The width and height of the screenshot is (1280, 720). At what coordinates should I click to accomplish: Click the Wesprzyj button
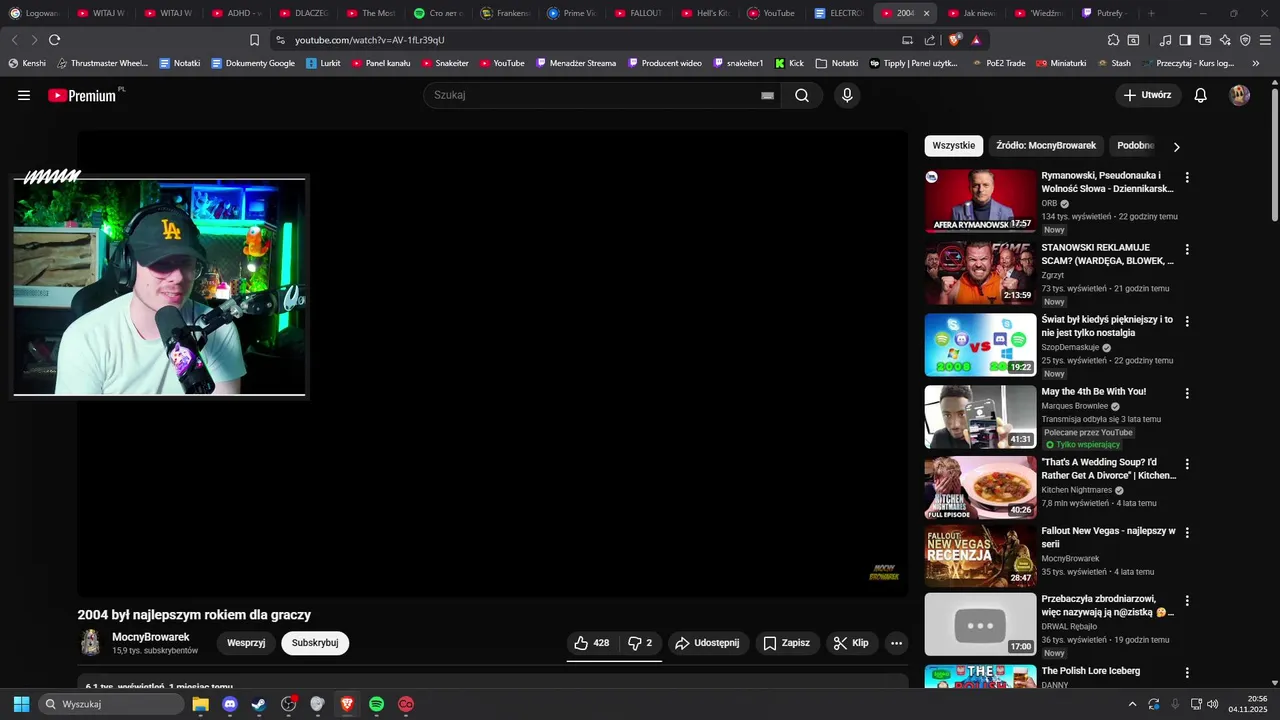246,643
